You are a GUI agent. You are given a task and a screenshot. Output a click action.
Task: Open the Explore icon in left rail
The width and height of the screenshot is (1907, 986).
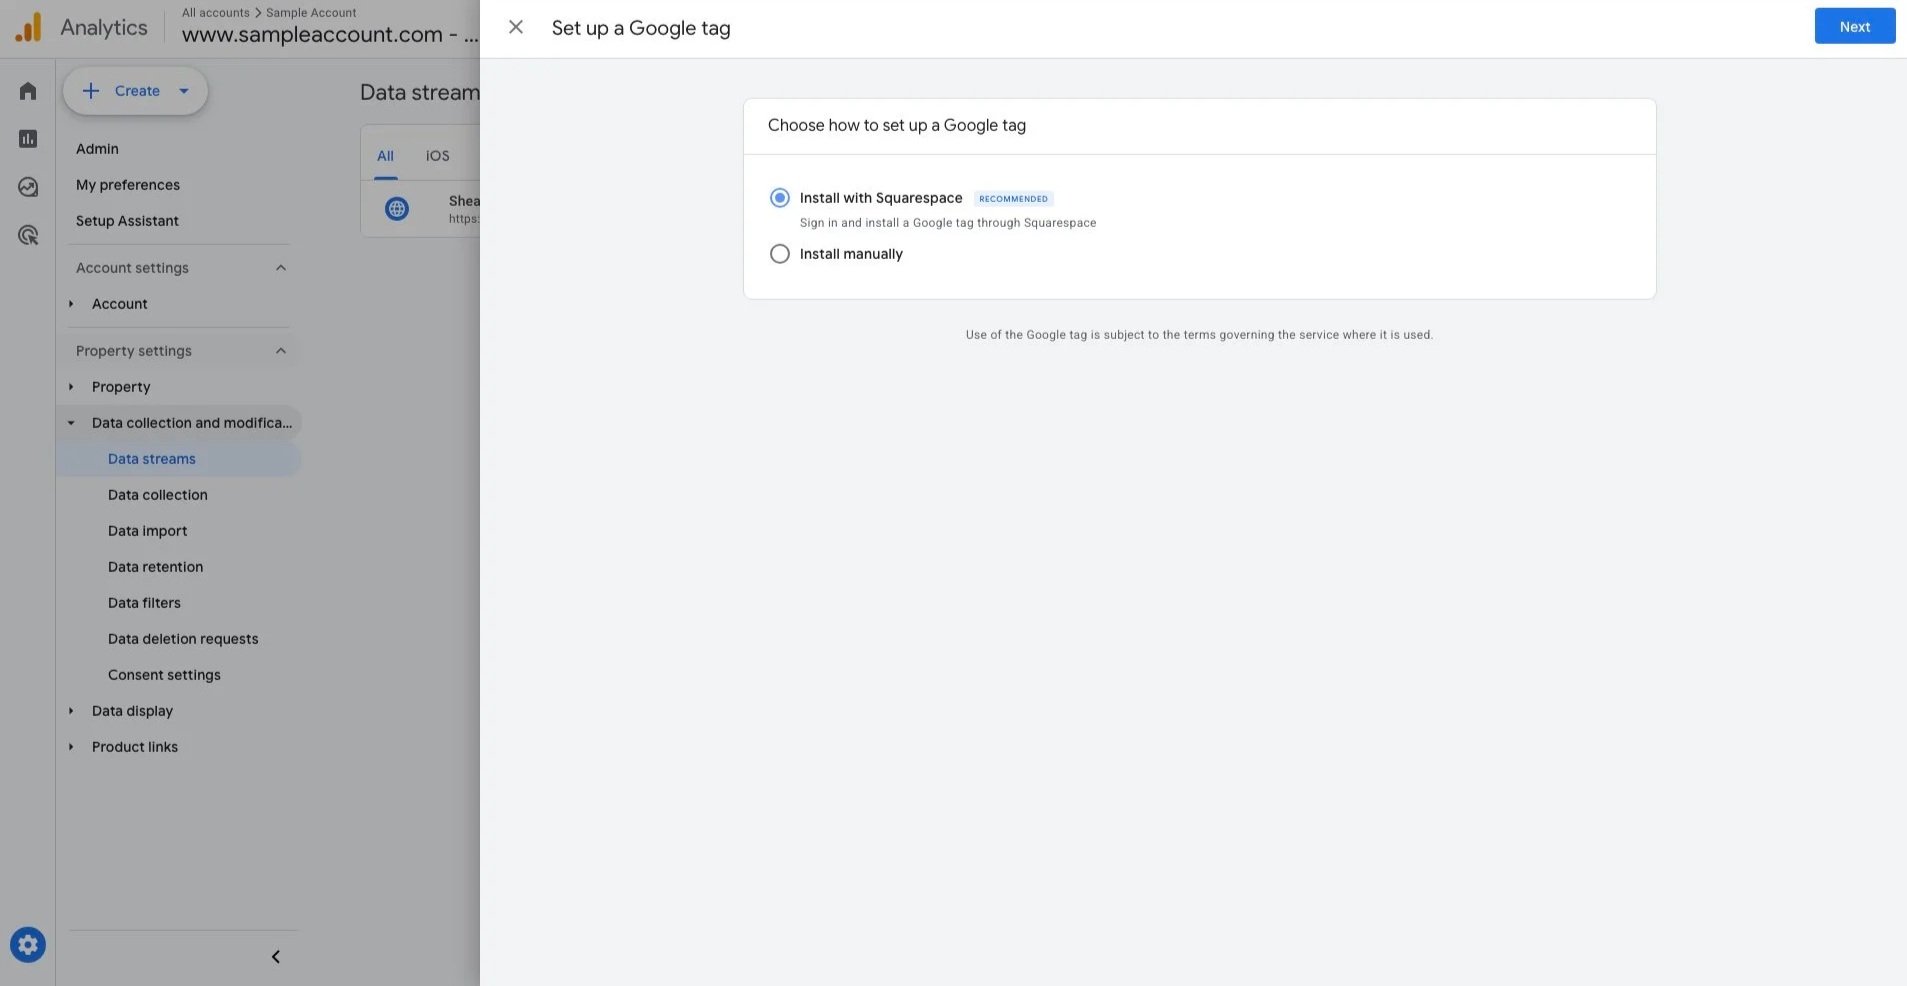click(x=28, y=187)
